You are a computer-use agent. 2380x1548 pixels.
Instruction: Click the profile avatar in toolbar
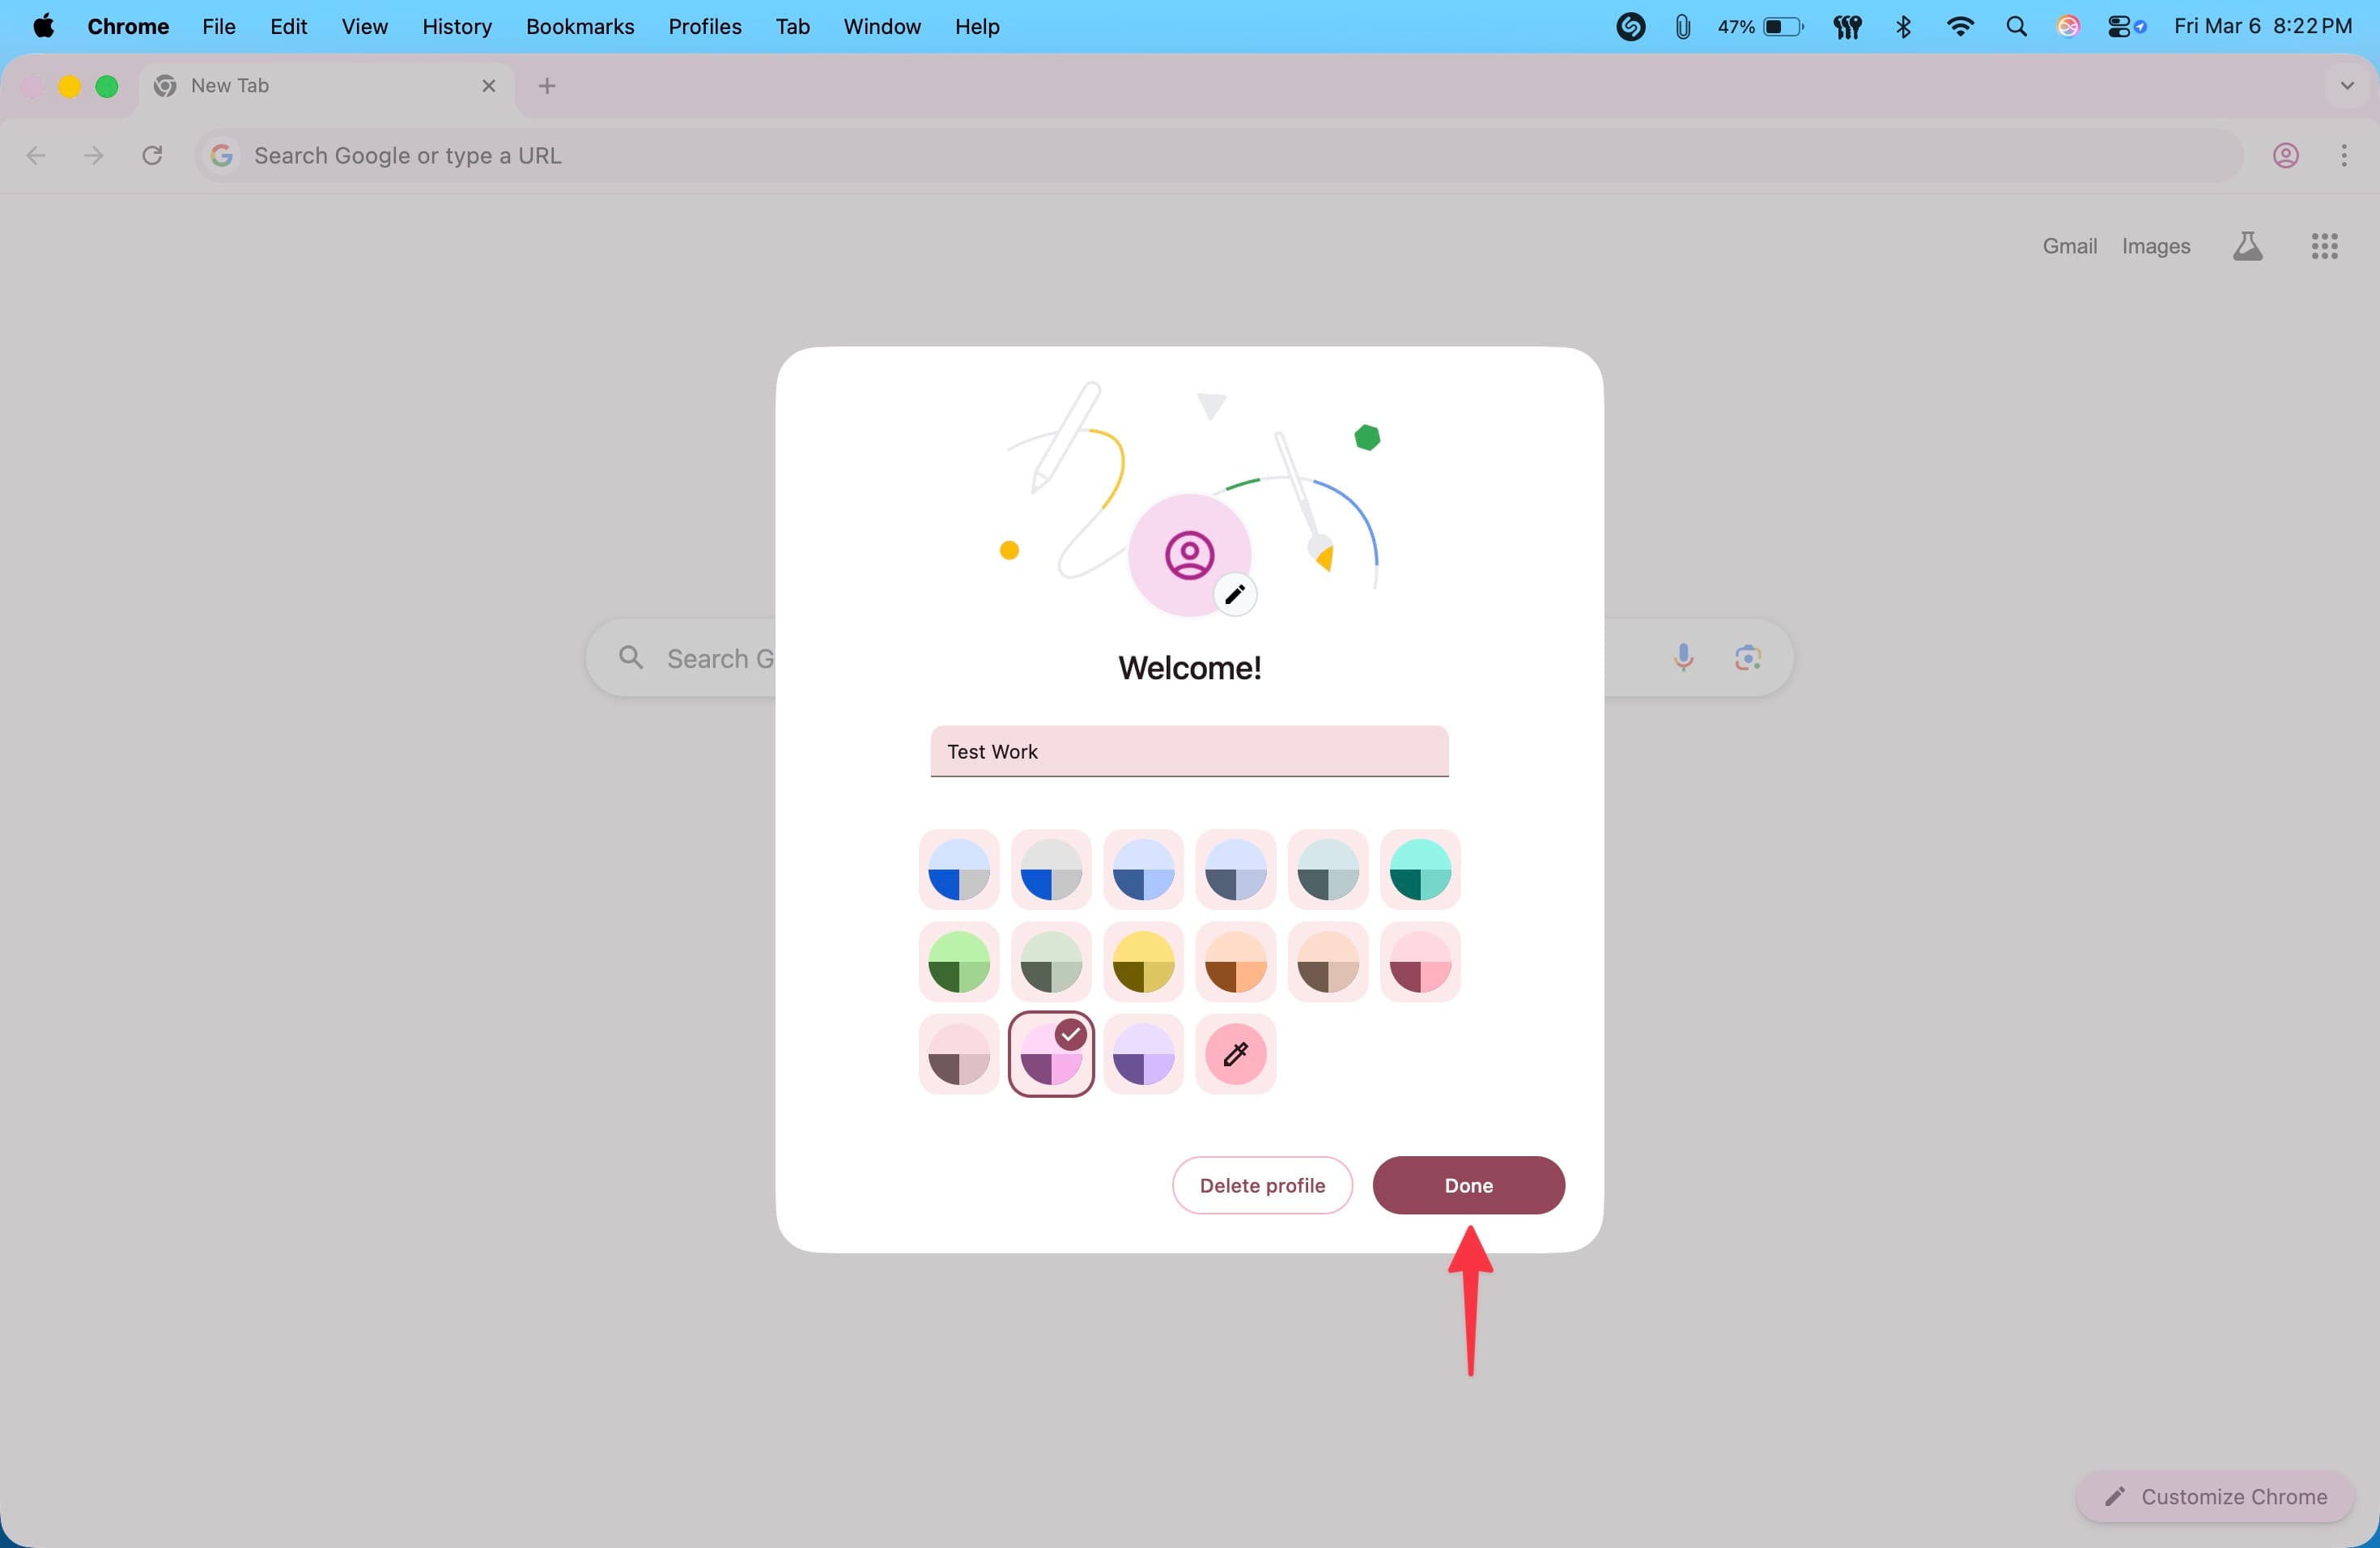[x=2285, y=156]
